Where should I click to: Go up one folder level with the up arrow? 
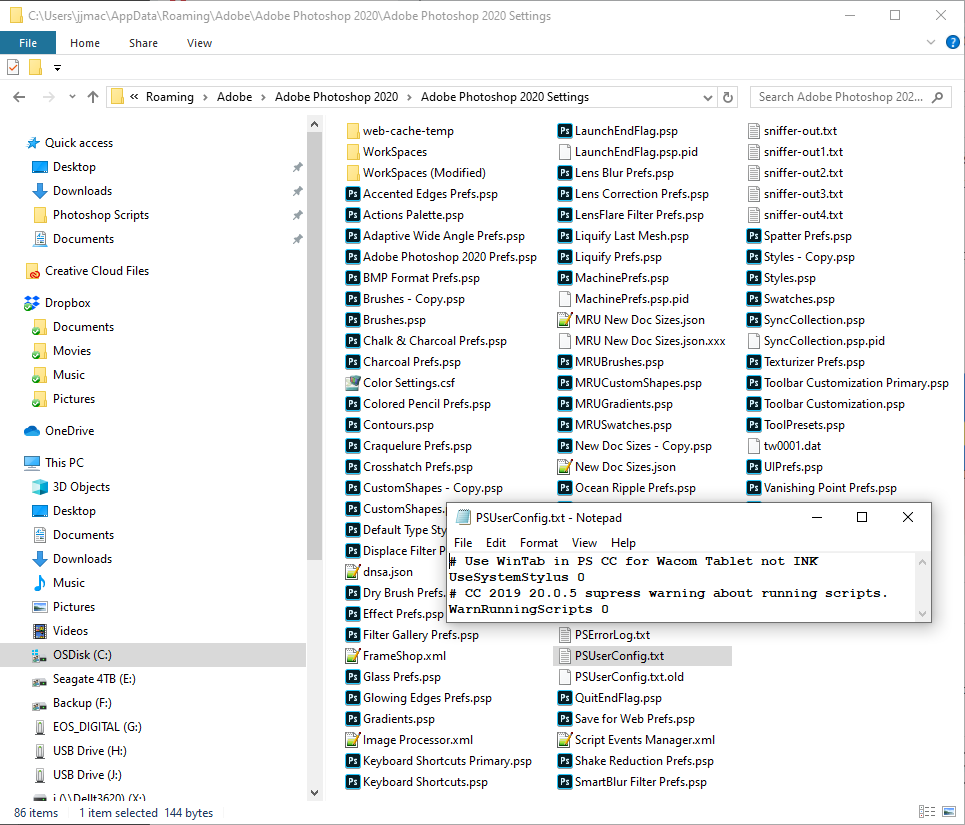[x=93, y=97]
